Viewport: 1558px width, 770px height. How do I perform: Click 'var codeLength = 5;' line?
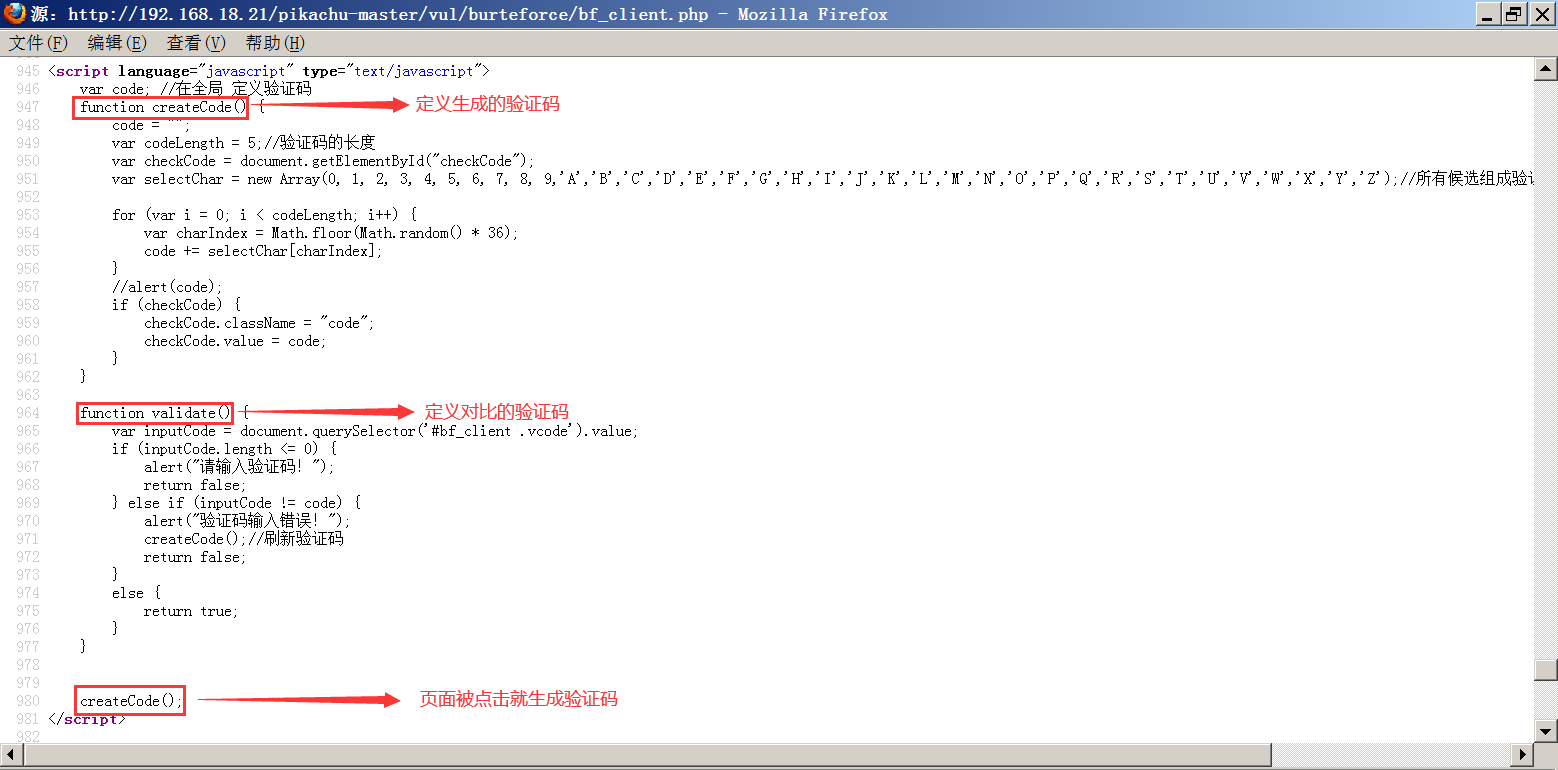pyautogui.click(x=244, y=143)
